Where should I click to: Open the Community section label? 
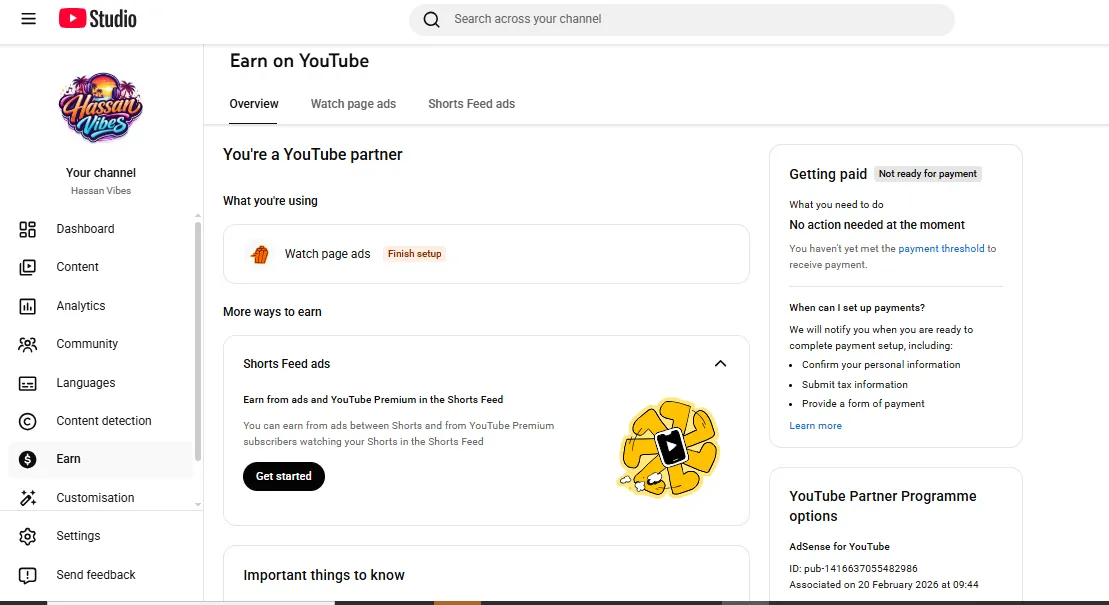[x=87, y=344]
